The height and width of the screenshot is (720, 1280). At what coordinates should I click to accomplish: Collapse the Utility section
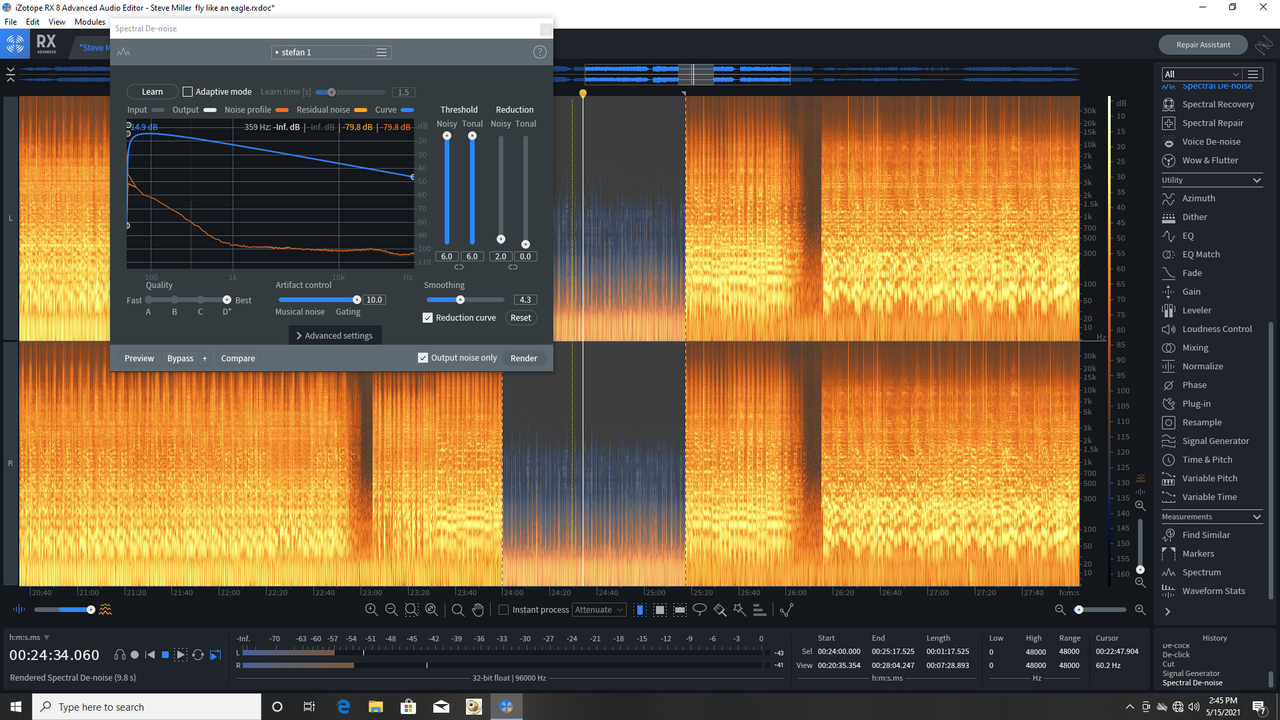1257,180
